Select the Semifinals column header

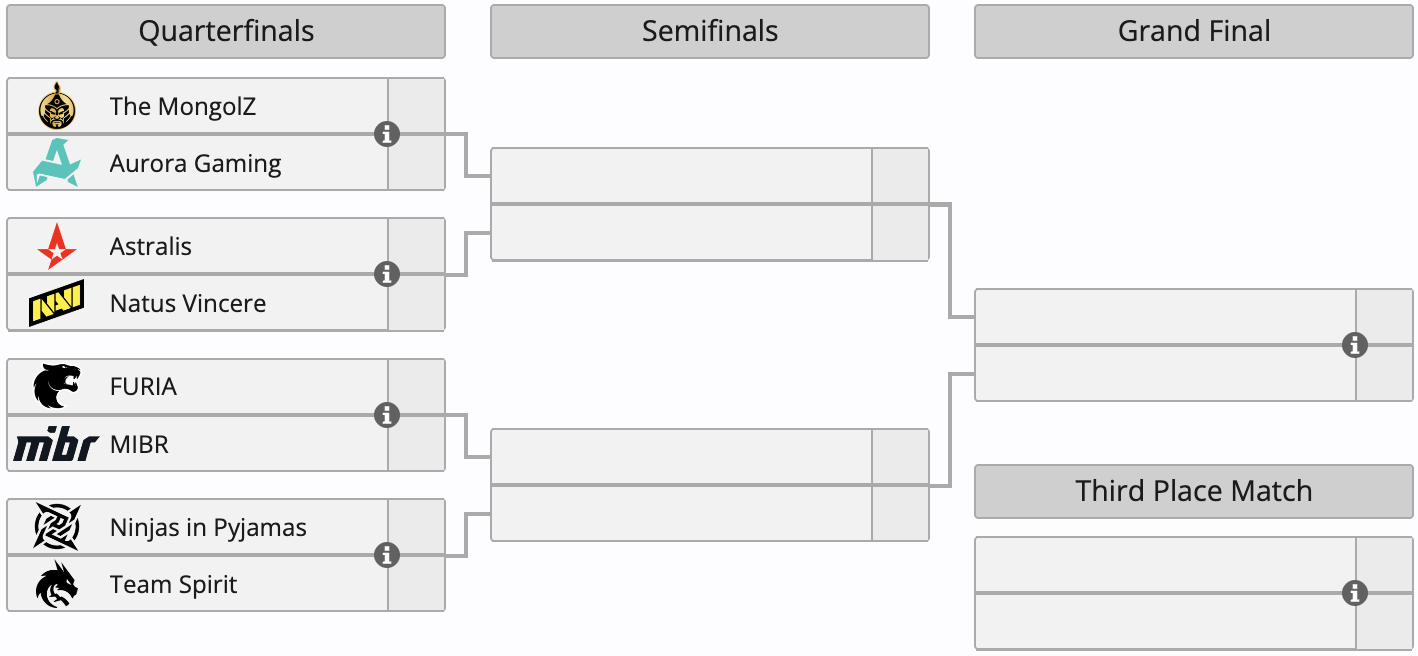710,32
